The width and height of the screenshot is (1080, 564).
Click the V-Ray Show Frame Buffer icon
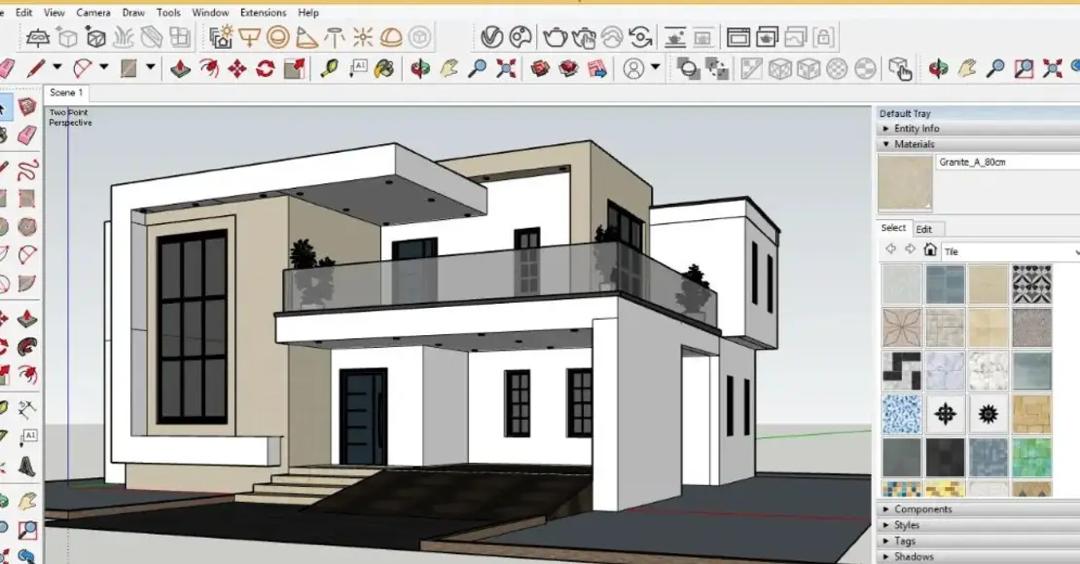point(738,38)
